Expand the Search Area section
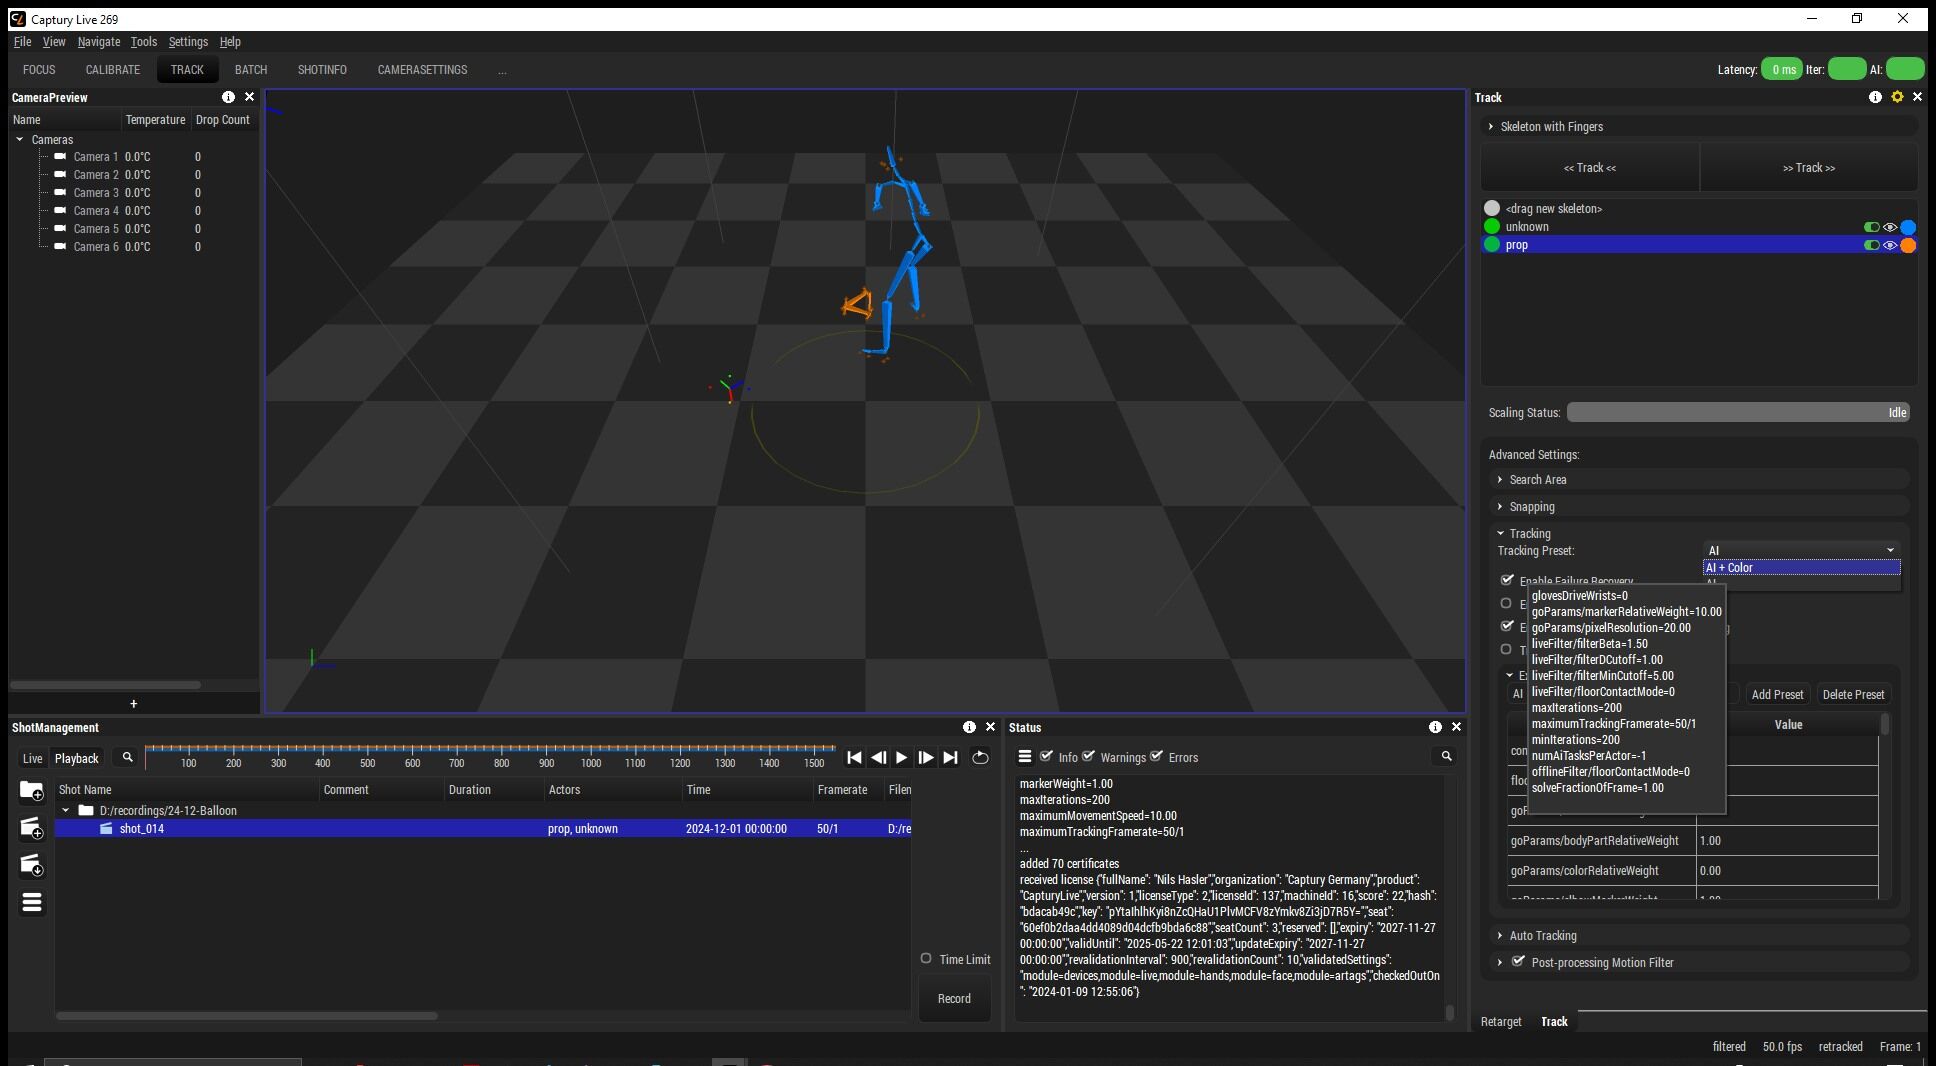1936x1066 pixels. 1537,480
